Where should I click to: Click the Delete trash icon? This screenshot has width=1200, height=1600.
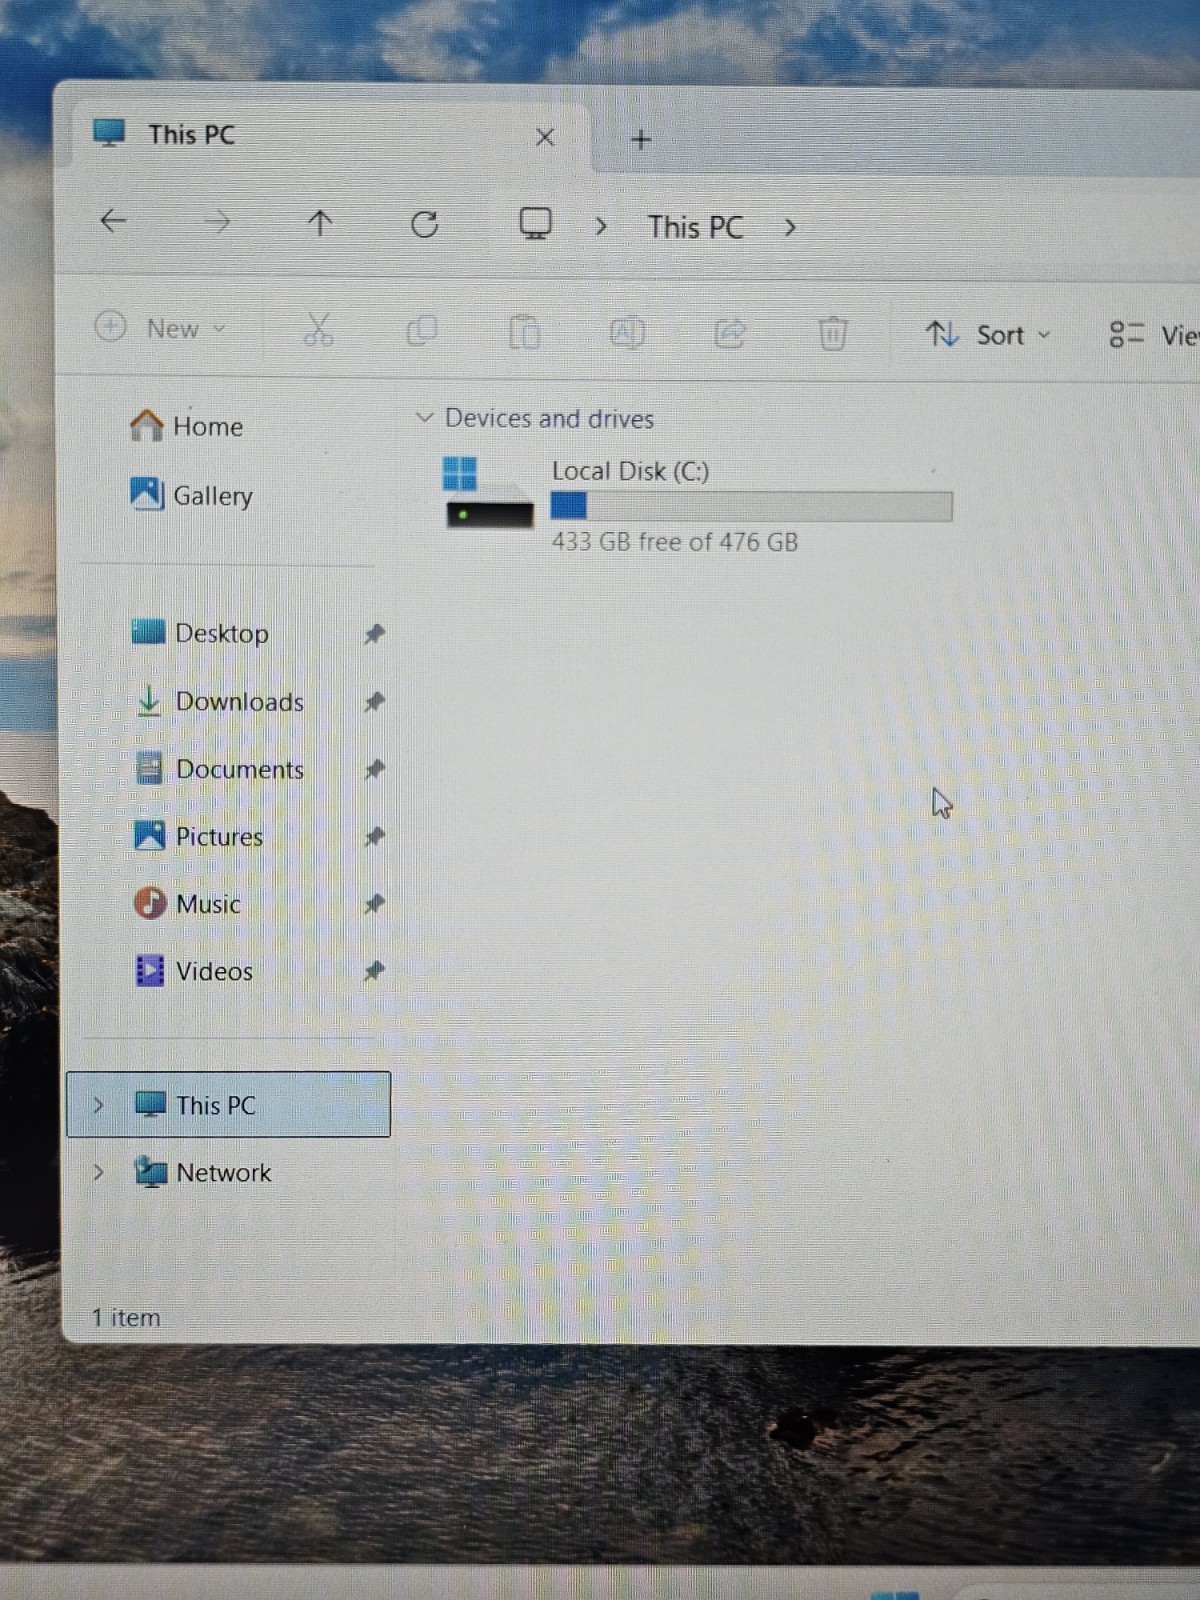pos(832,333)
